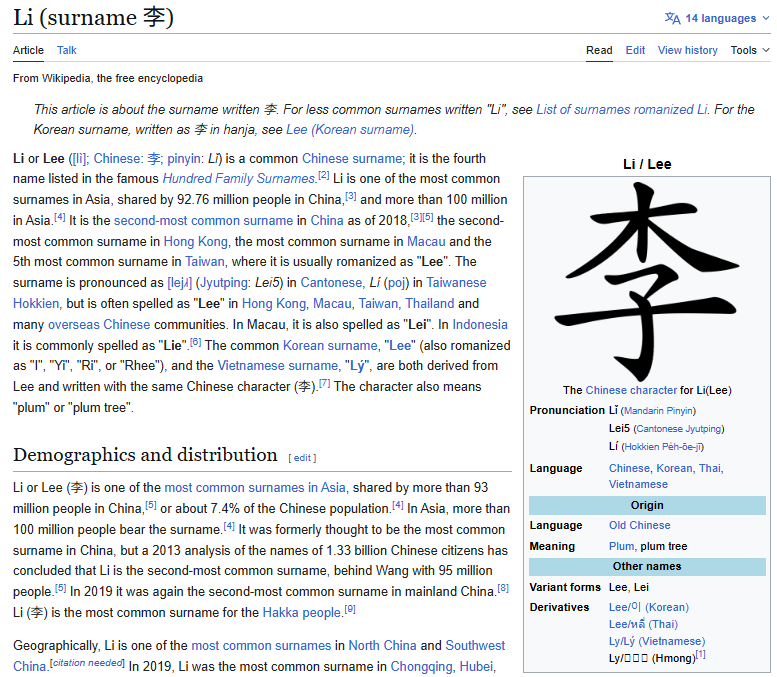
Task: Open the [lej˩] Cantonese IPA link
Action: [180, 282]
